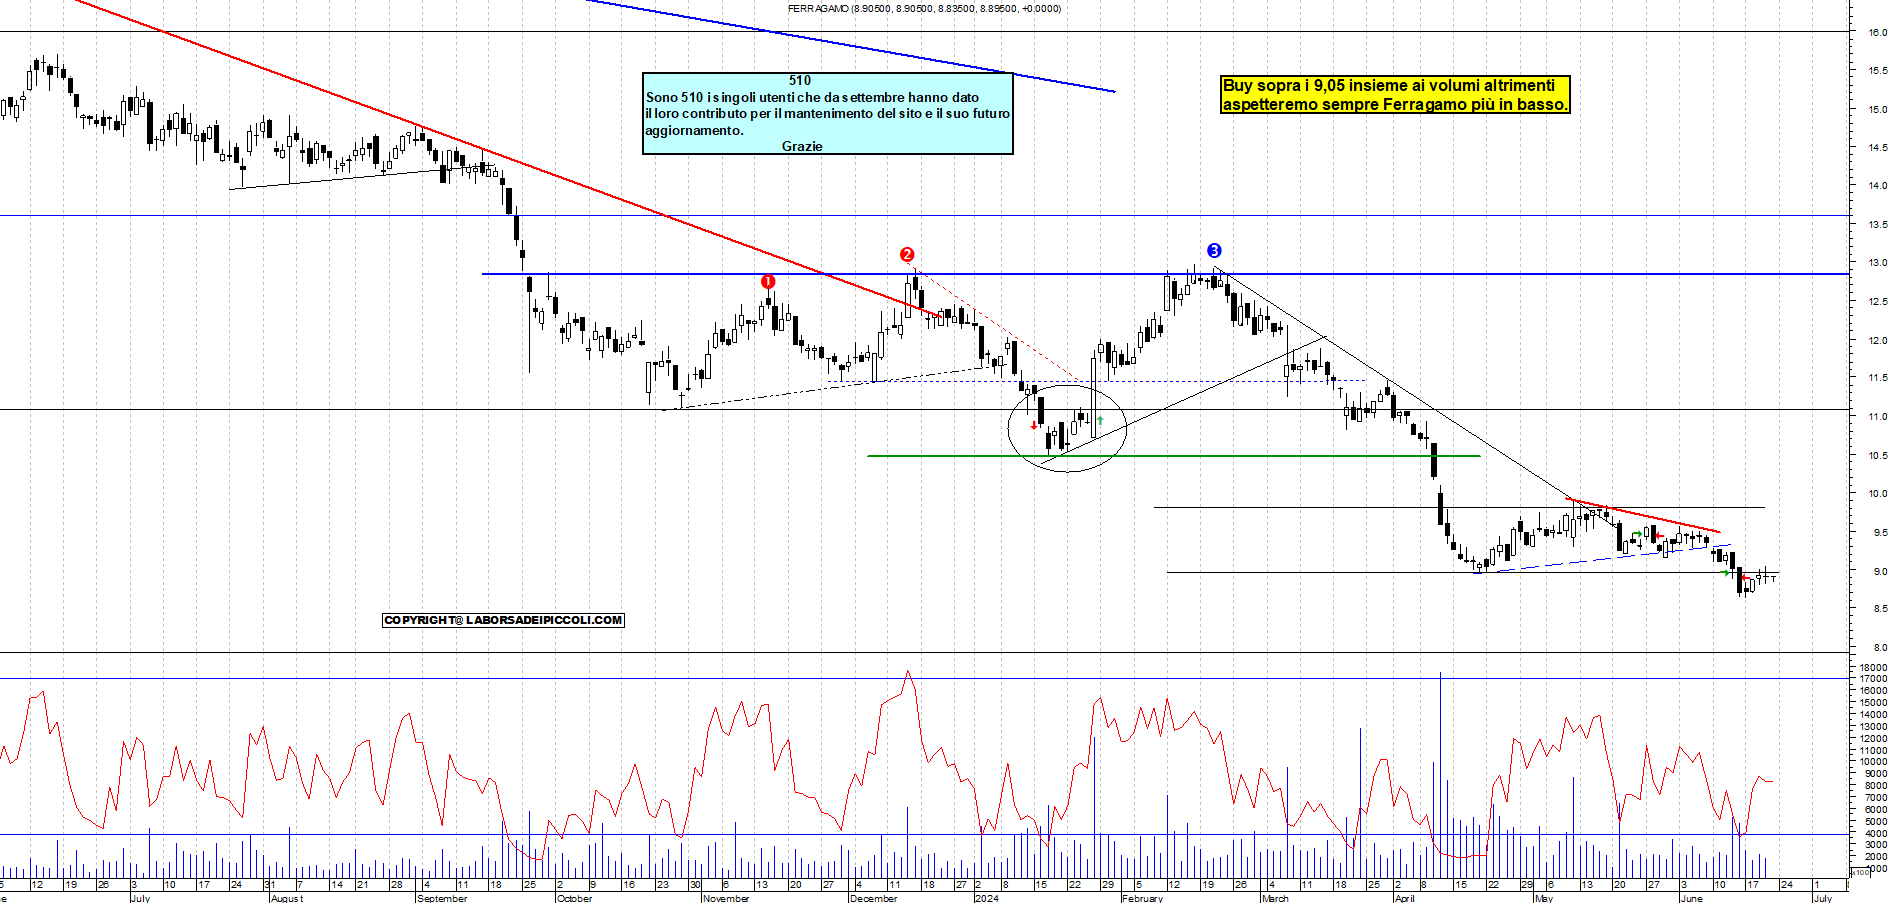The height and width of the screenshot is (903, 1890).
Task: Click the small green up arrow inside the ellipse
Action: 1100,421
